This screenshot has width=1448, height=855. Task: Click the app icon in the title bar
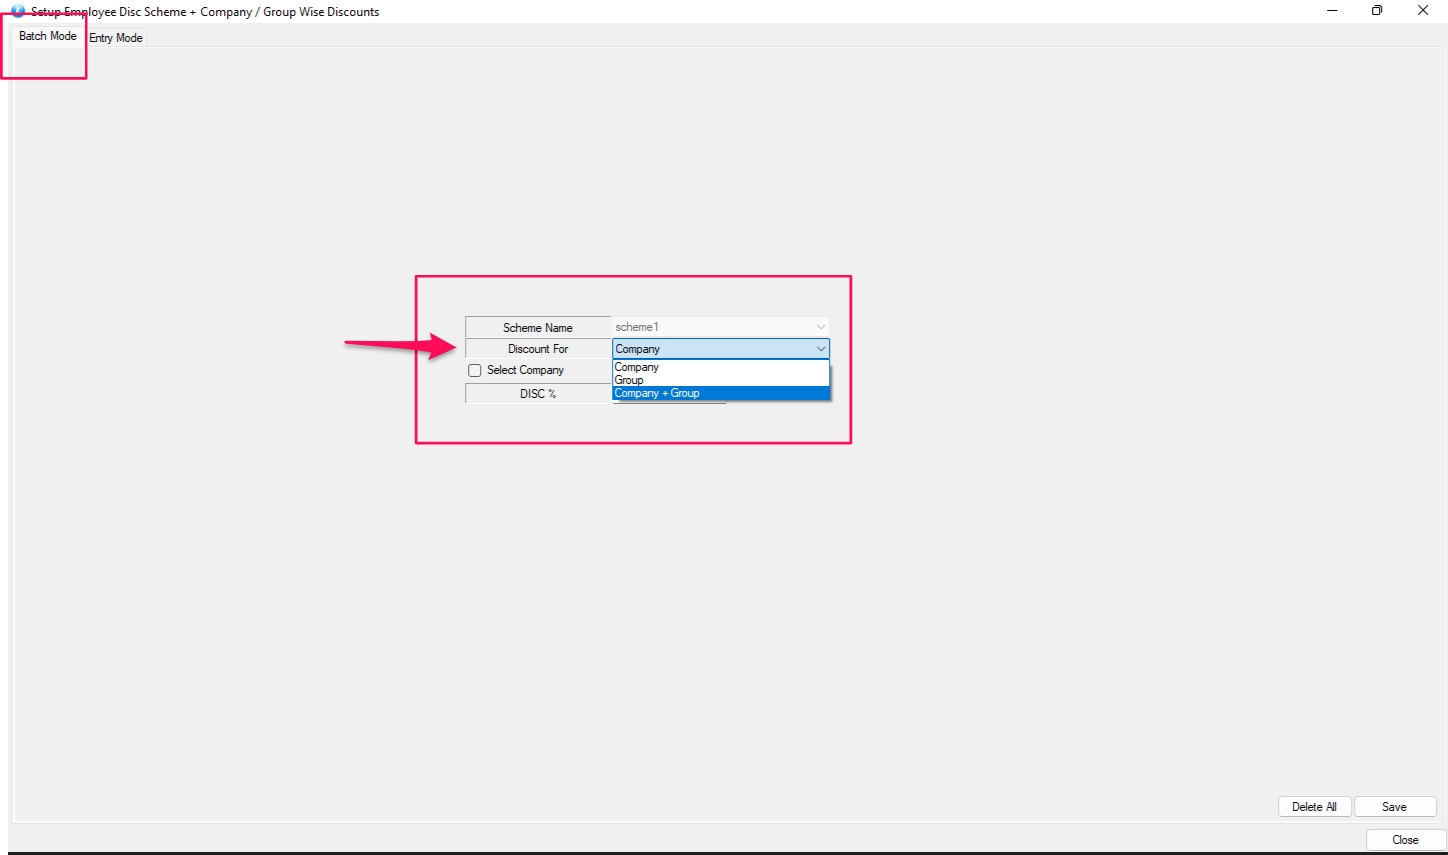pos(18,11)
